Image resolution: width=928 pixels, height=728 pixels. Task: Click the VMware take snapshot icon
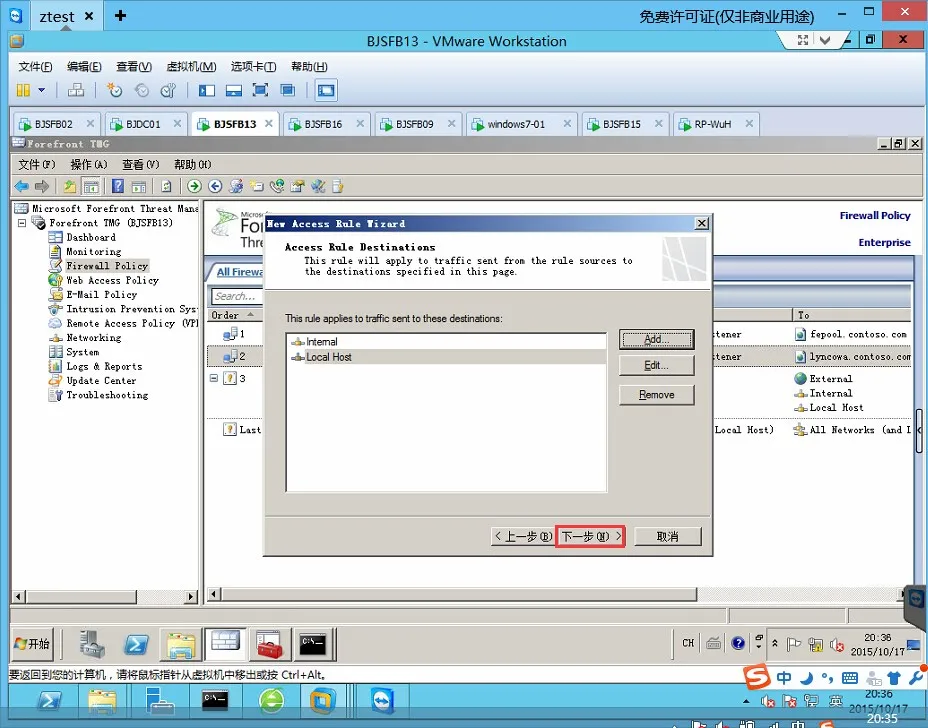click(114, 90)
